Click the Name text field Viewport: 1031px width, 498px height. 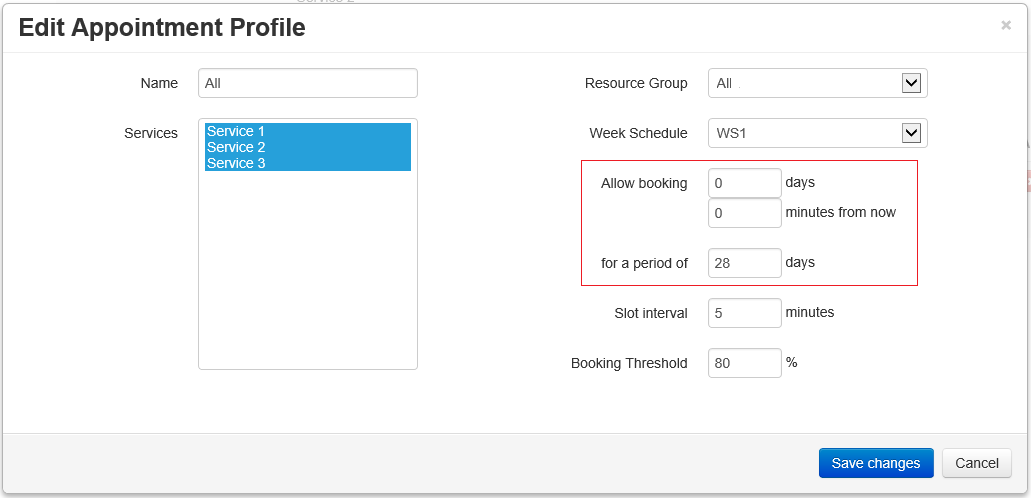click(307, 84)
